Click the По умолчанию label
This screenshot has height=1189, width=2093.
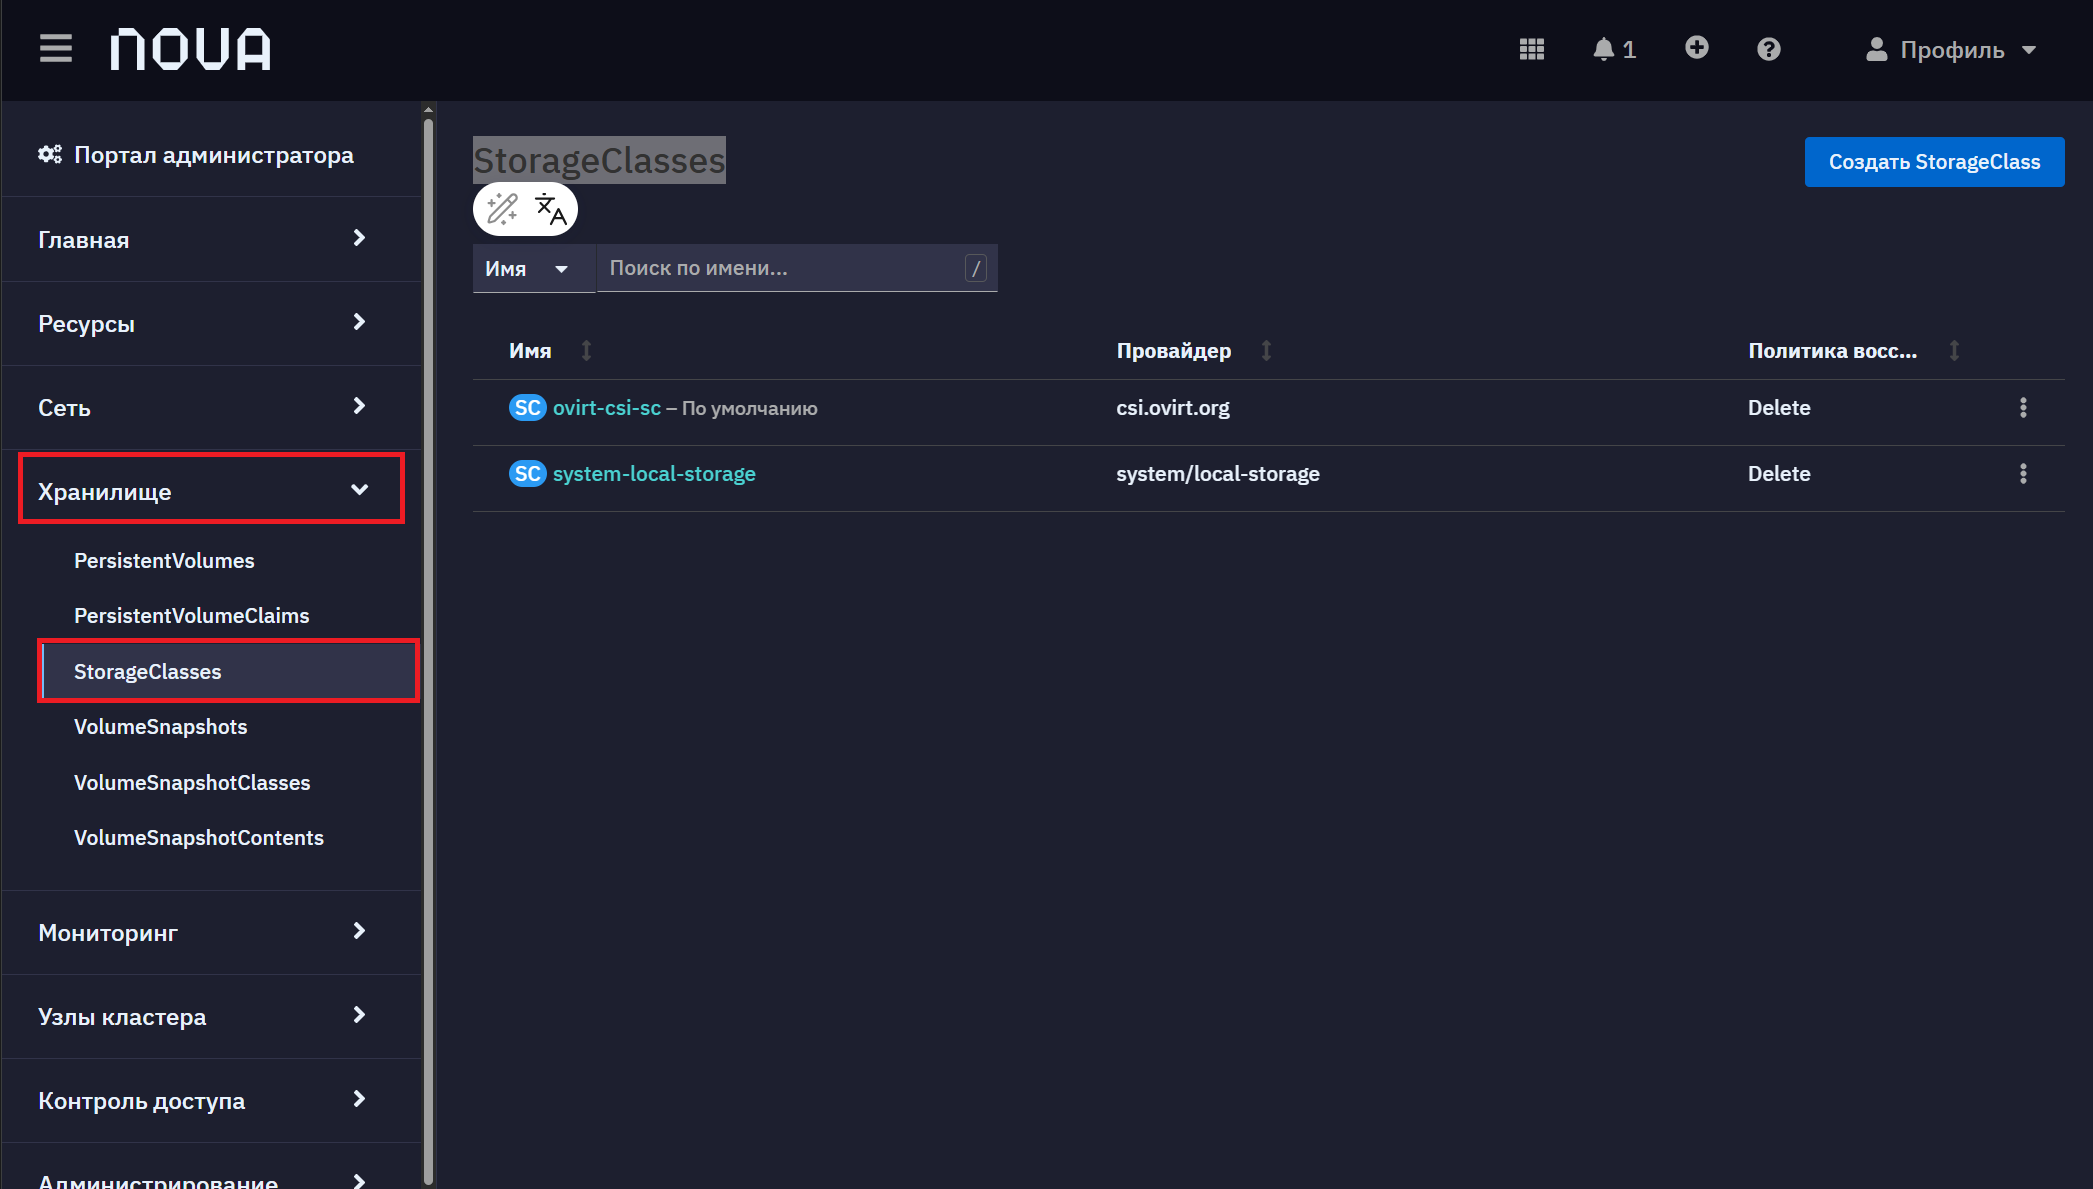pos(749,408)
